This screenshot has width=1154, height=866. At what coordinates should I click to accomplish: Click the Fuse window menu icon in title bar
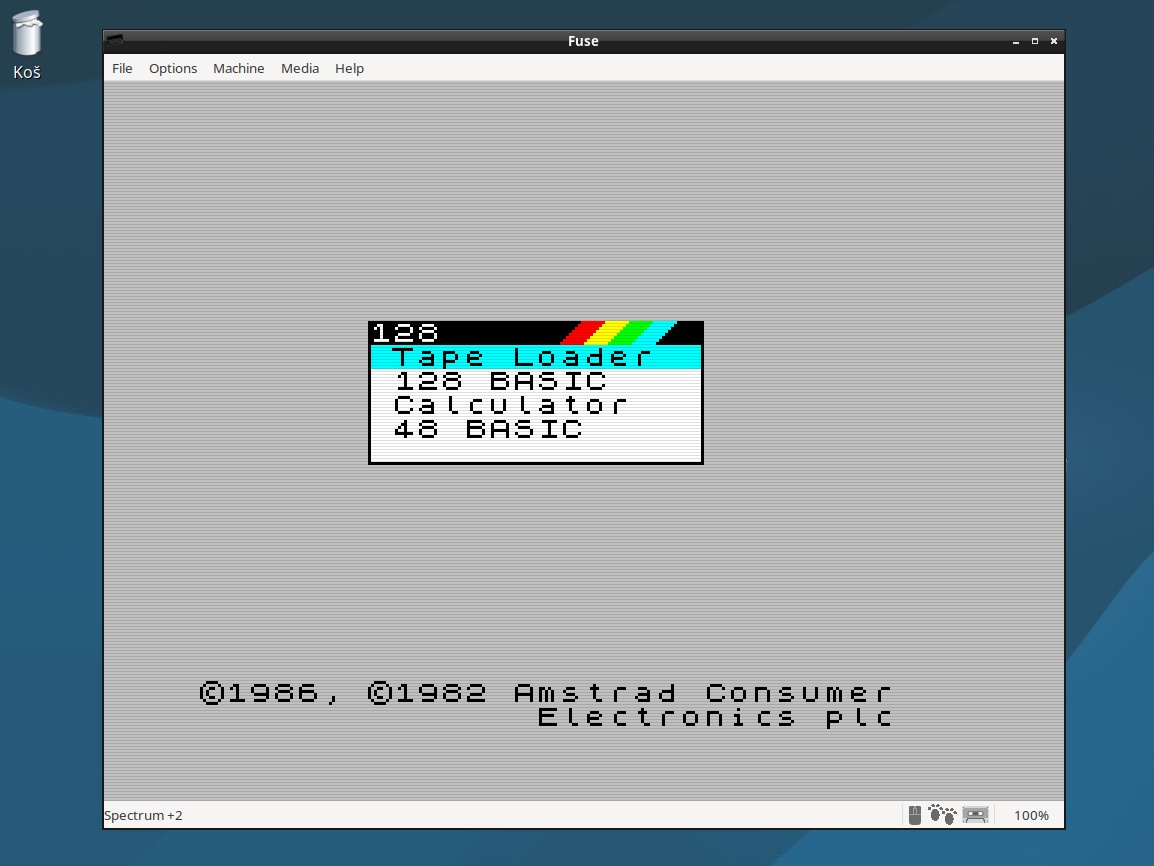(115, 40)
